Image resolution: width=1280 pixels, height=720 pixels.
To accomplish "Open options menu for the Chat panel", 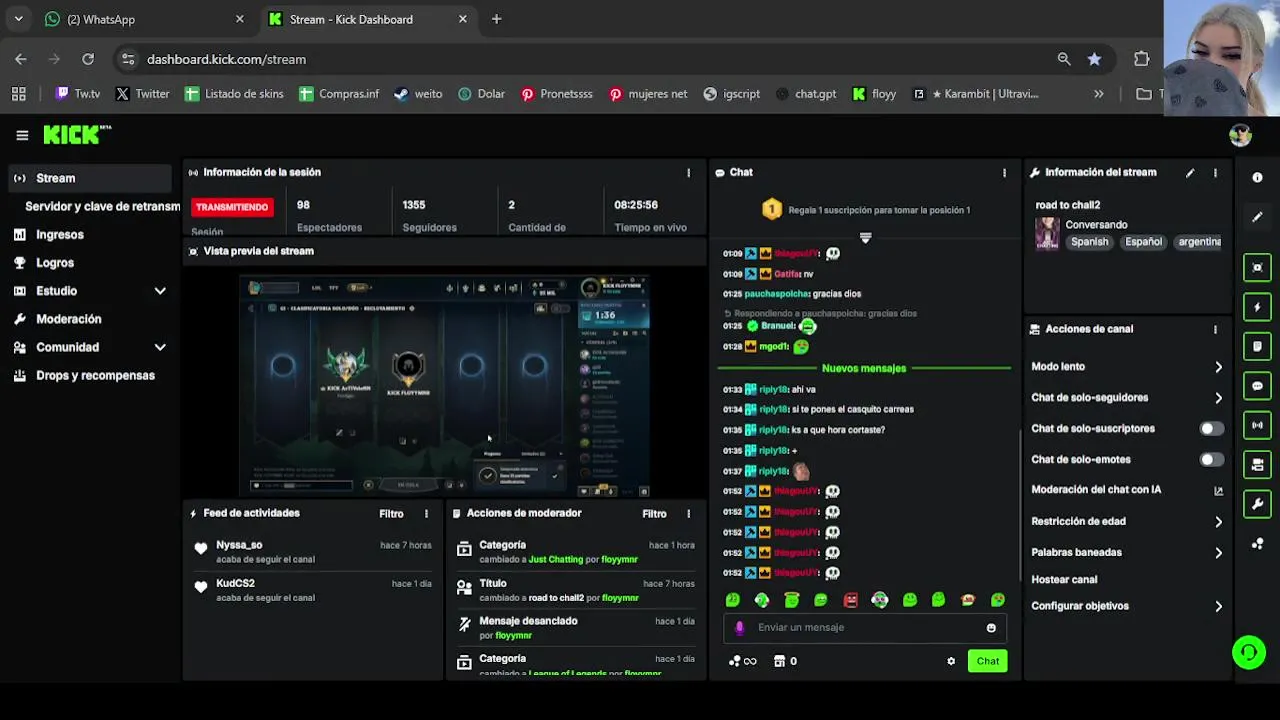I will [1004, 173].
